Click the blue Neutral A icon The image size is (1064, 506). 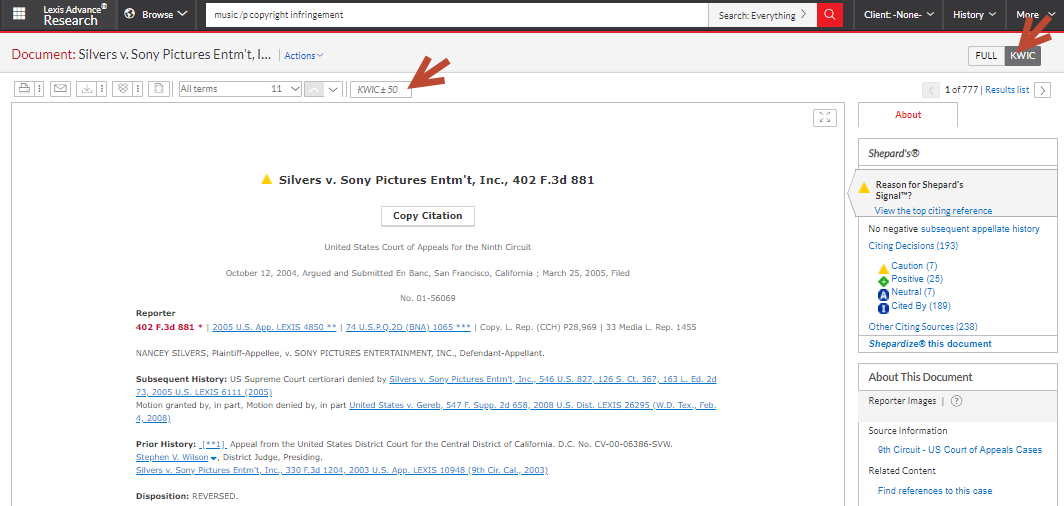884,294
